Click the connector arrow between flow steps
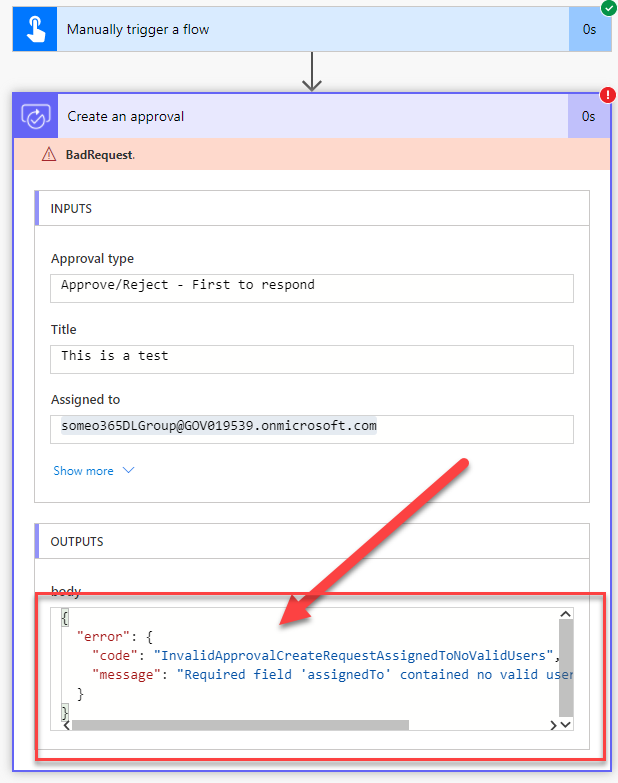Screen dimensions: 618x783 312,73
